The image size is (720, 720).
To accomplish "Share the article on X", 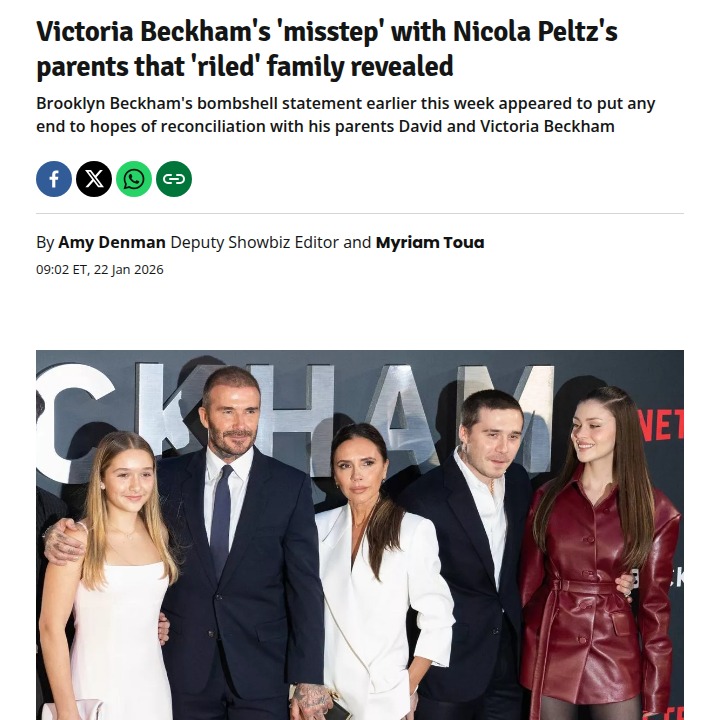I will point(94,179).
